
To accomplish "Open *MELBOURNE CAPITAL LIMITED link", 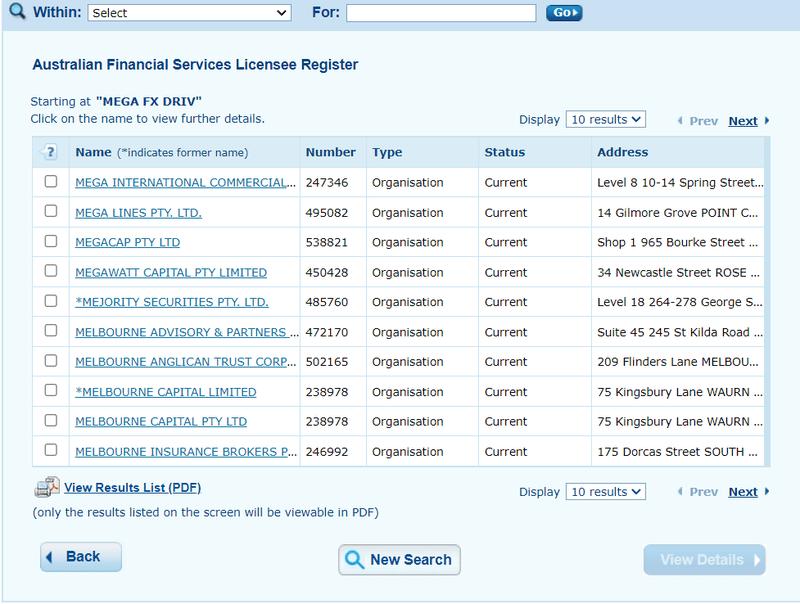I will coord(166,392).
